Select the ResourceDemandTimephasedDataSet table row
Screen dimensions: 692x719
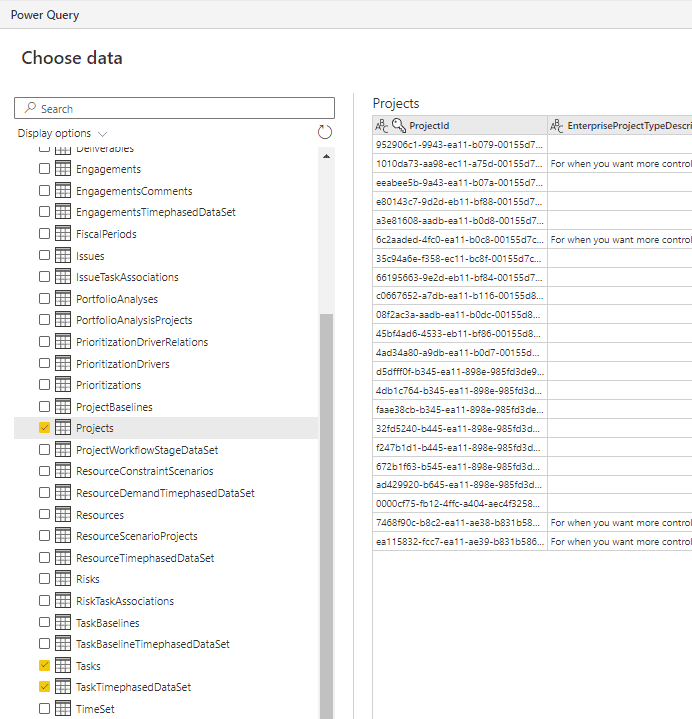click(x=166, y=493)
